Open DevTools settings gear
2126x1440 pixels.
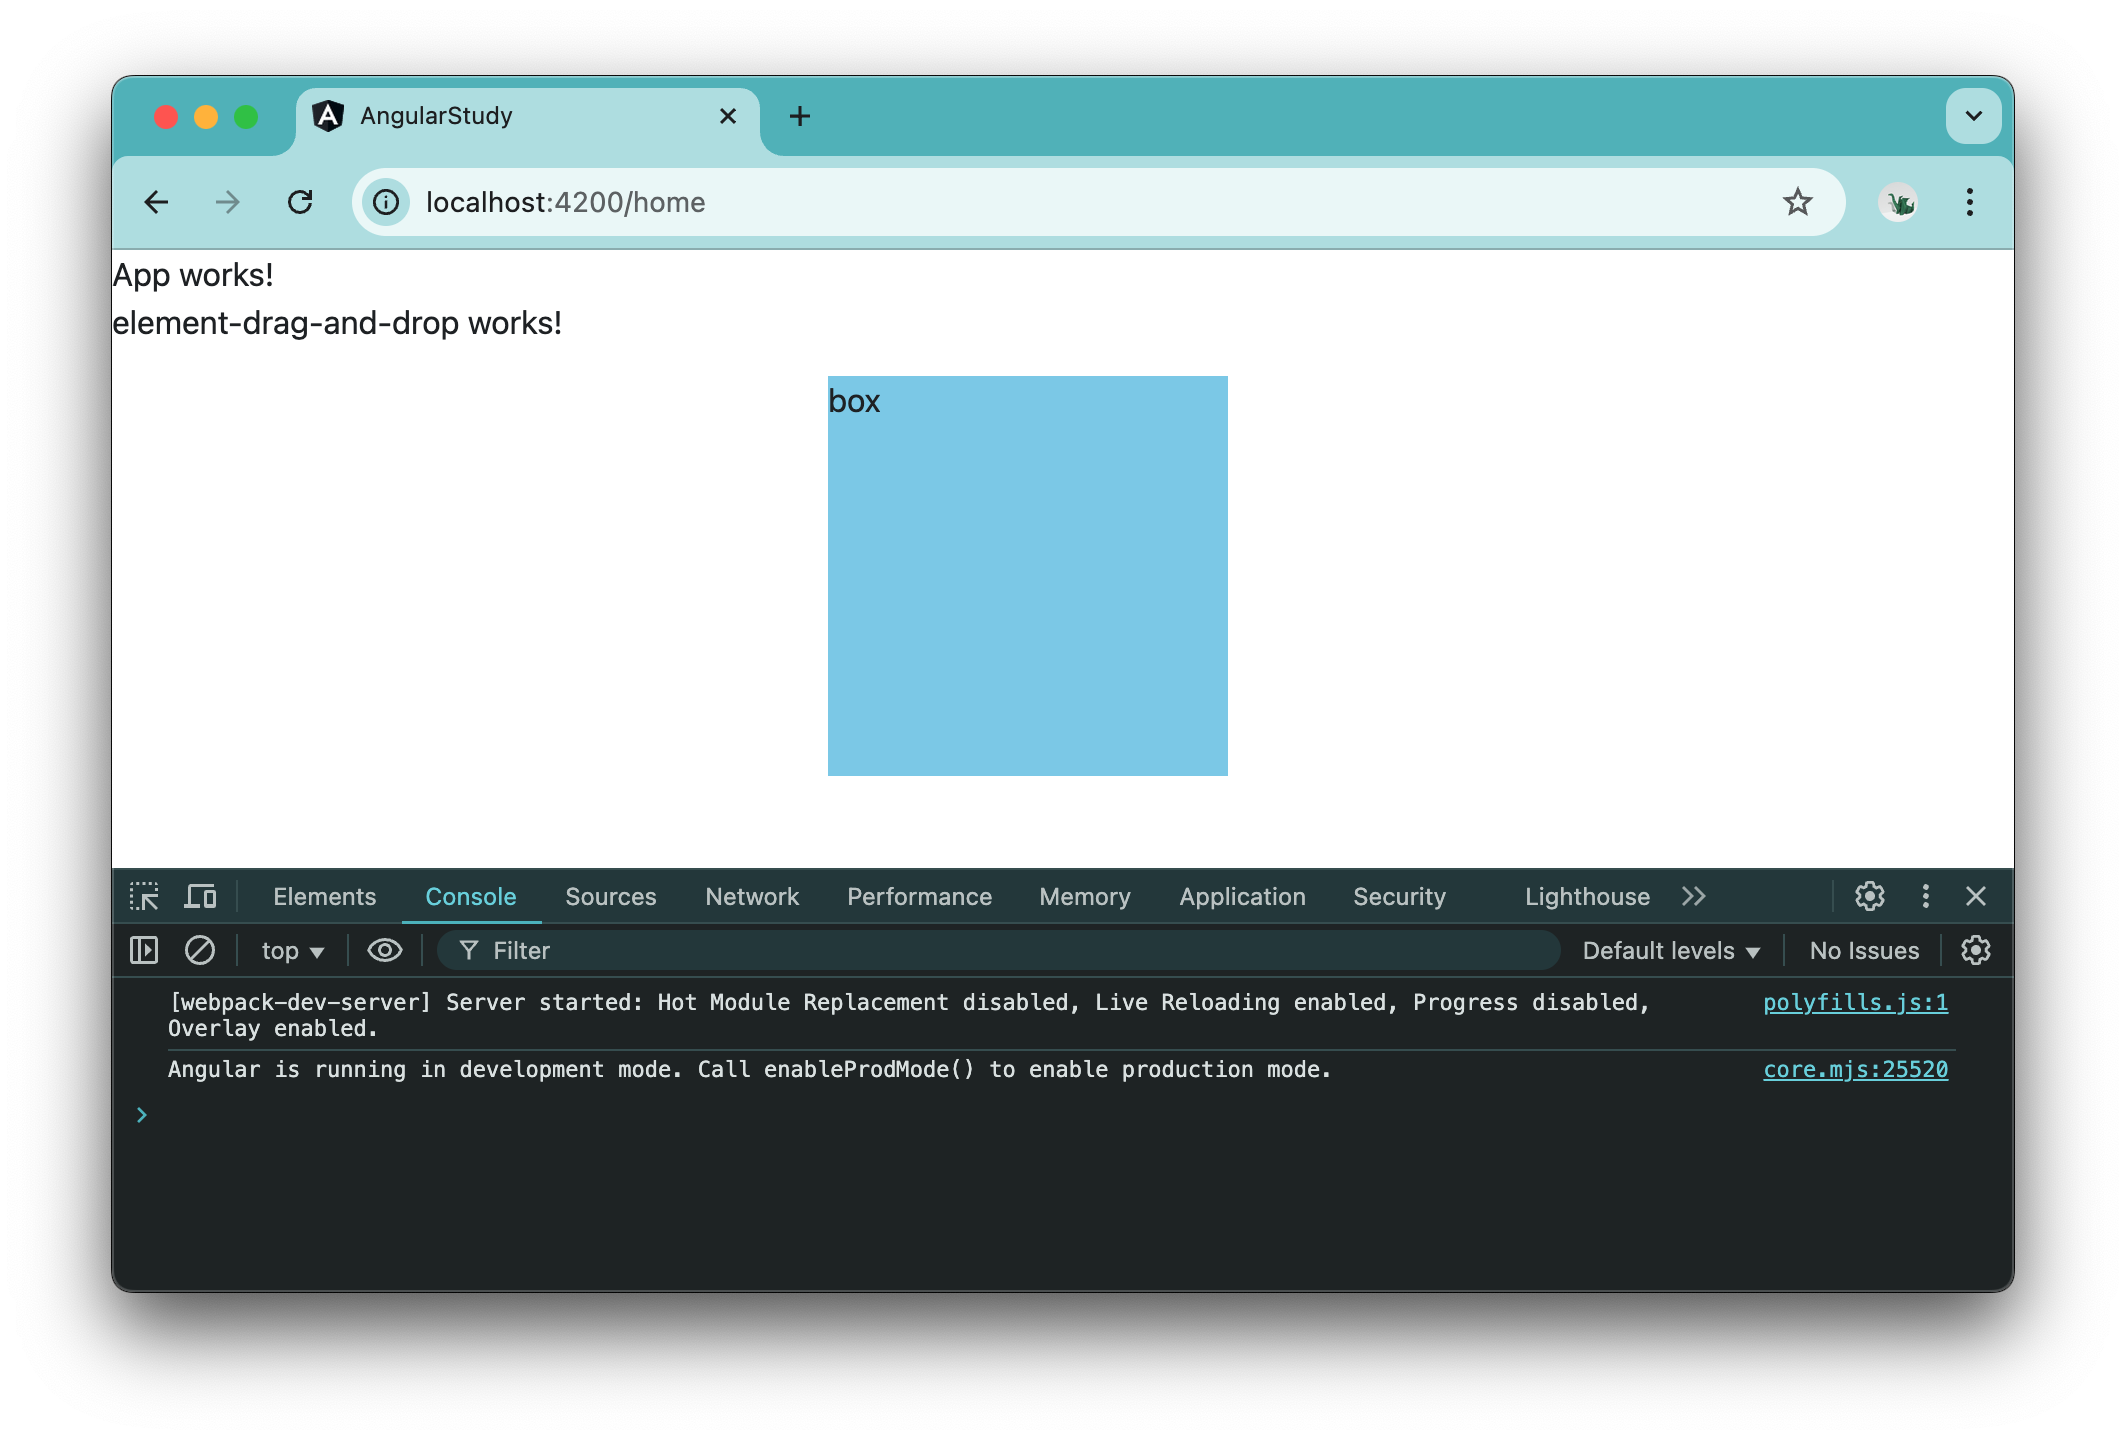coord(1869,896)
